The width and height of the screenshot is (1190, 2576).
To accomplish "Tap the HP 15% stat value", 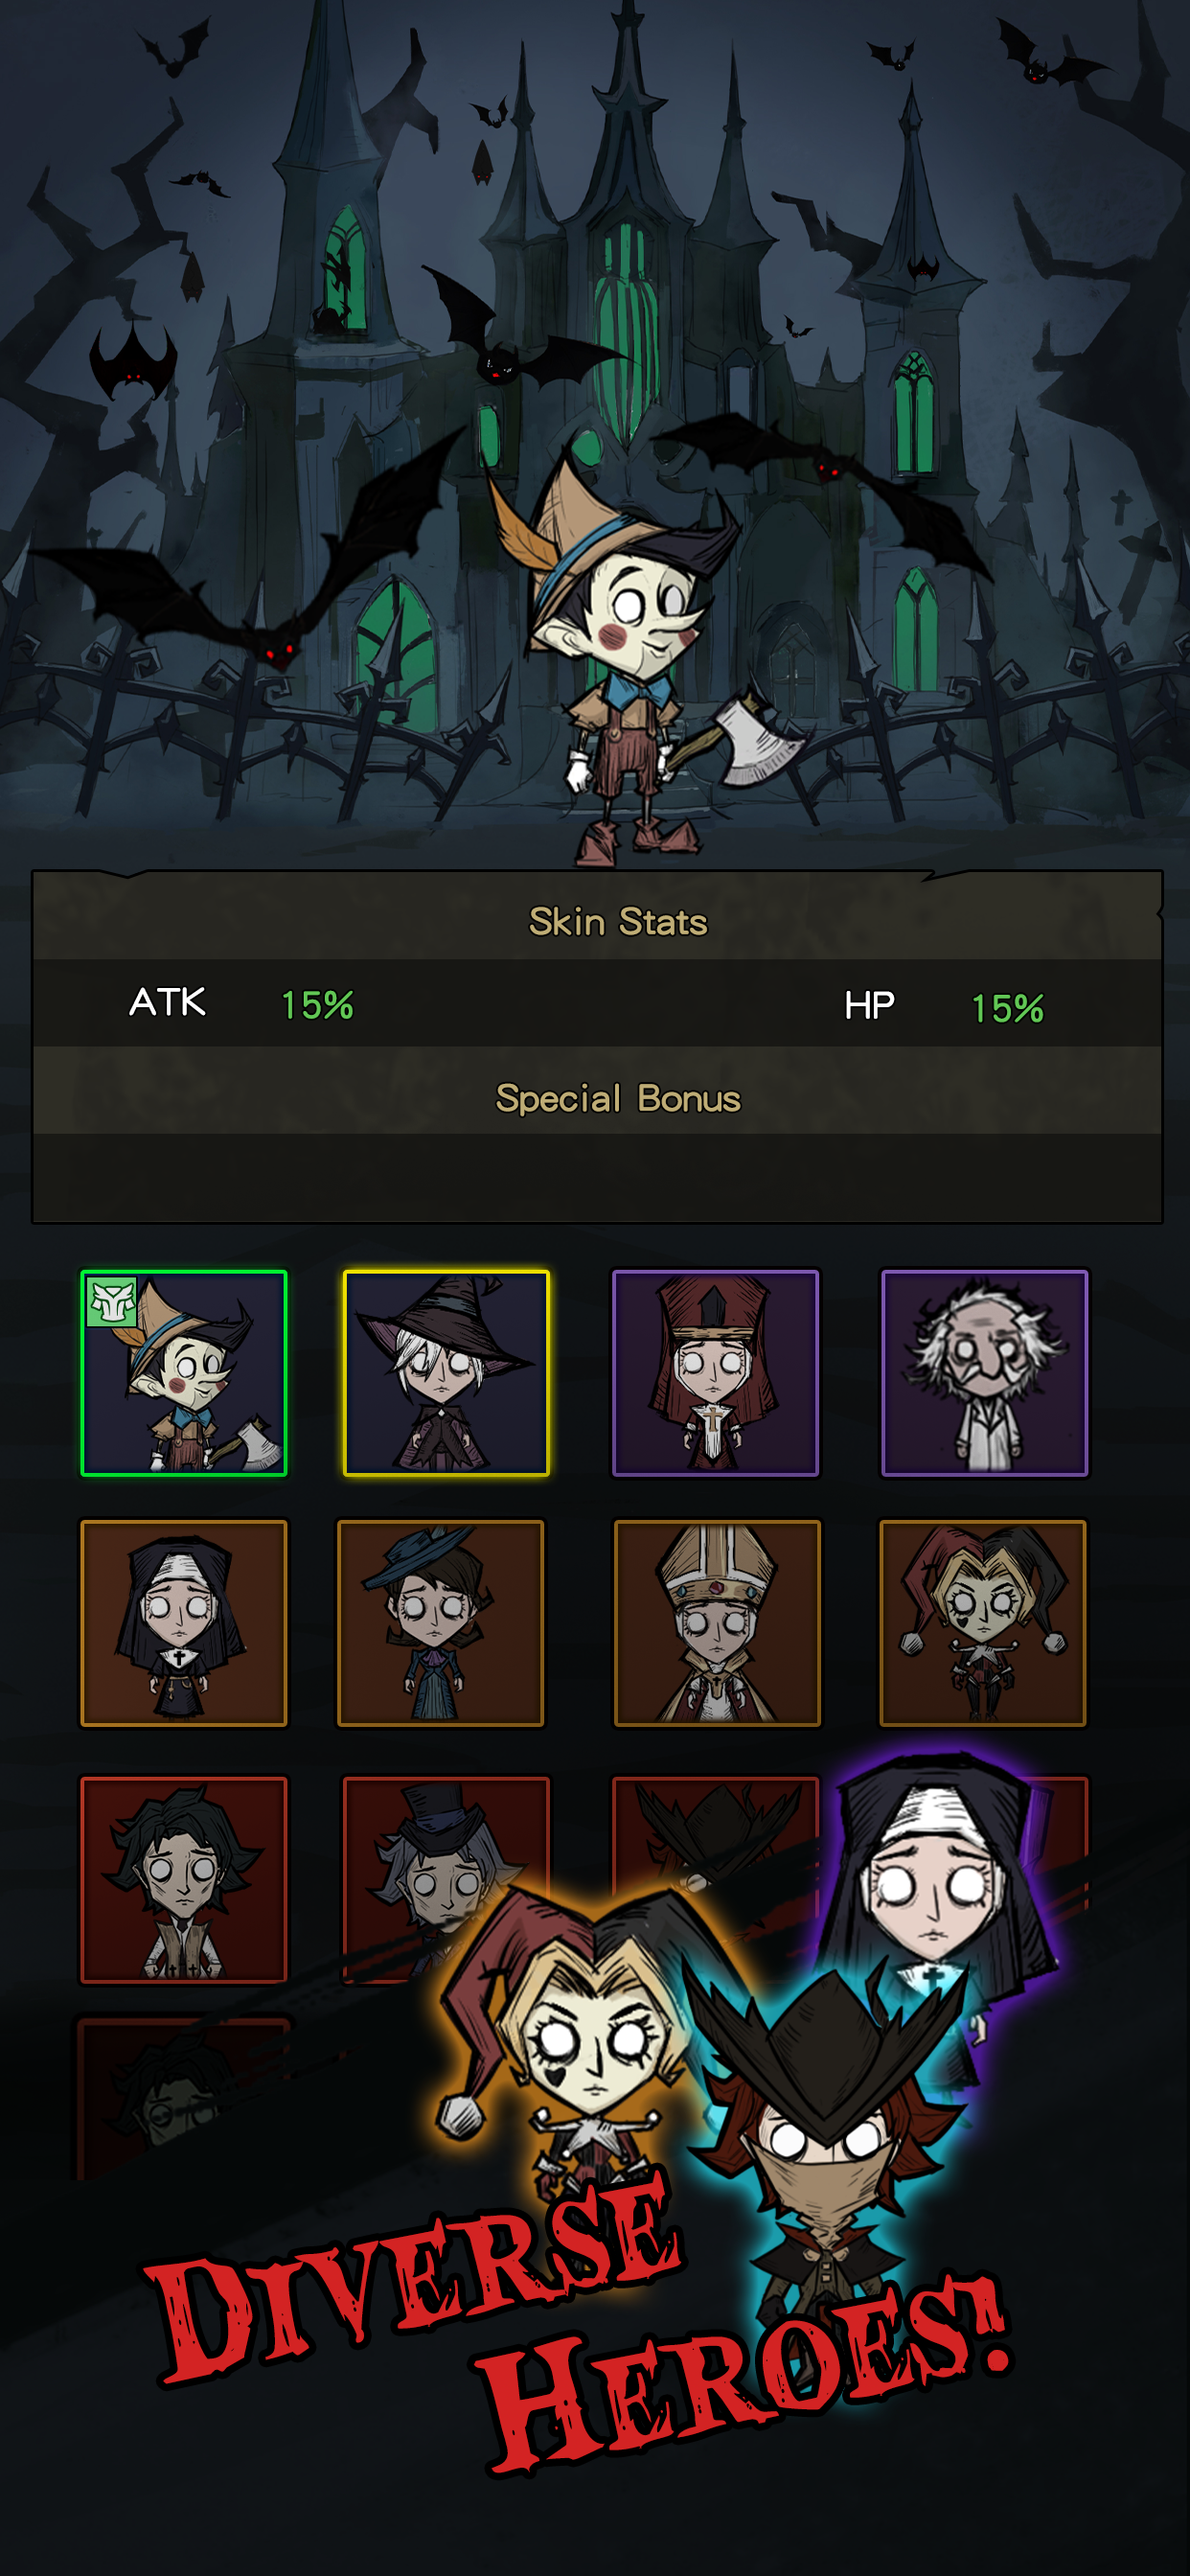I will [x=1007, y=1007].
